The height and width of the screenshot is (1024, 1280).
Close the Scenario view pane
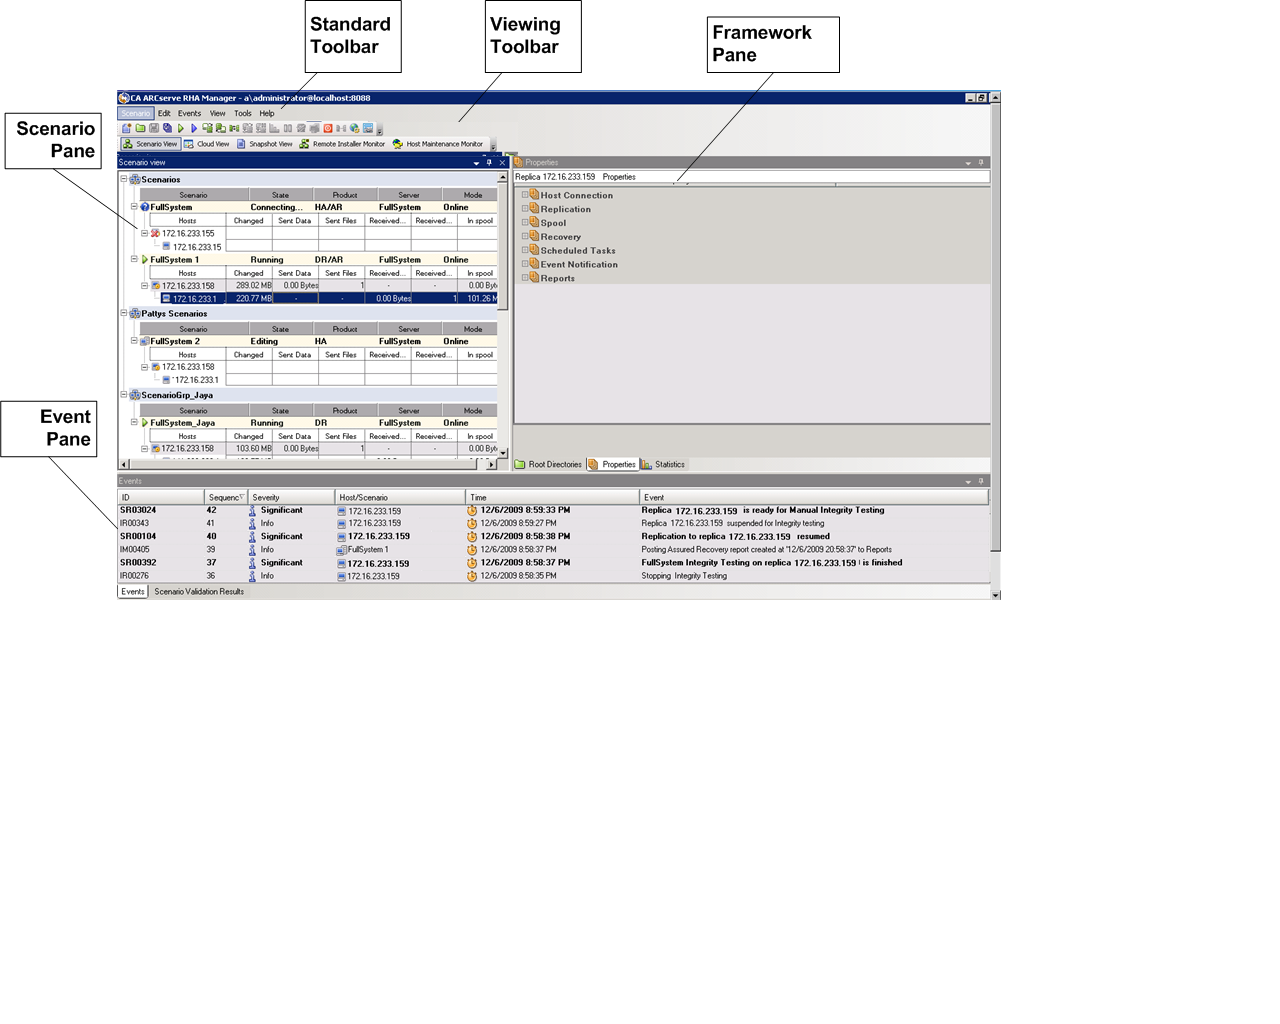502,162
